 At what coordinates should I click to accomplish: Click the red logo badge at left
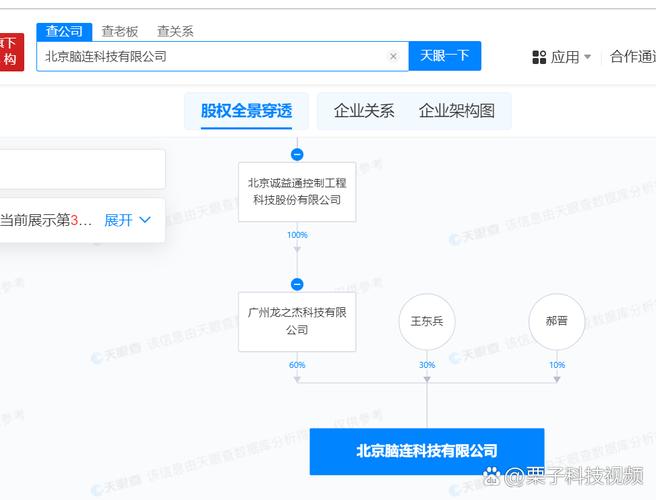click(x=12, y=52)
